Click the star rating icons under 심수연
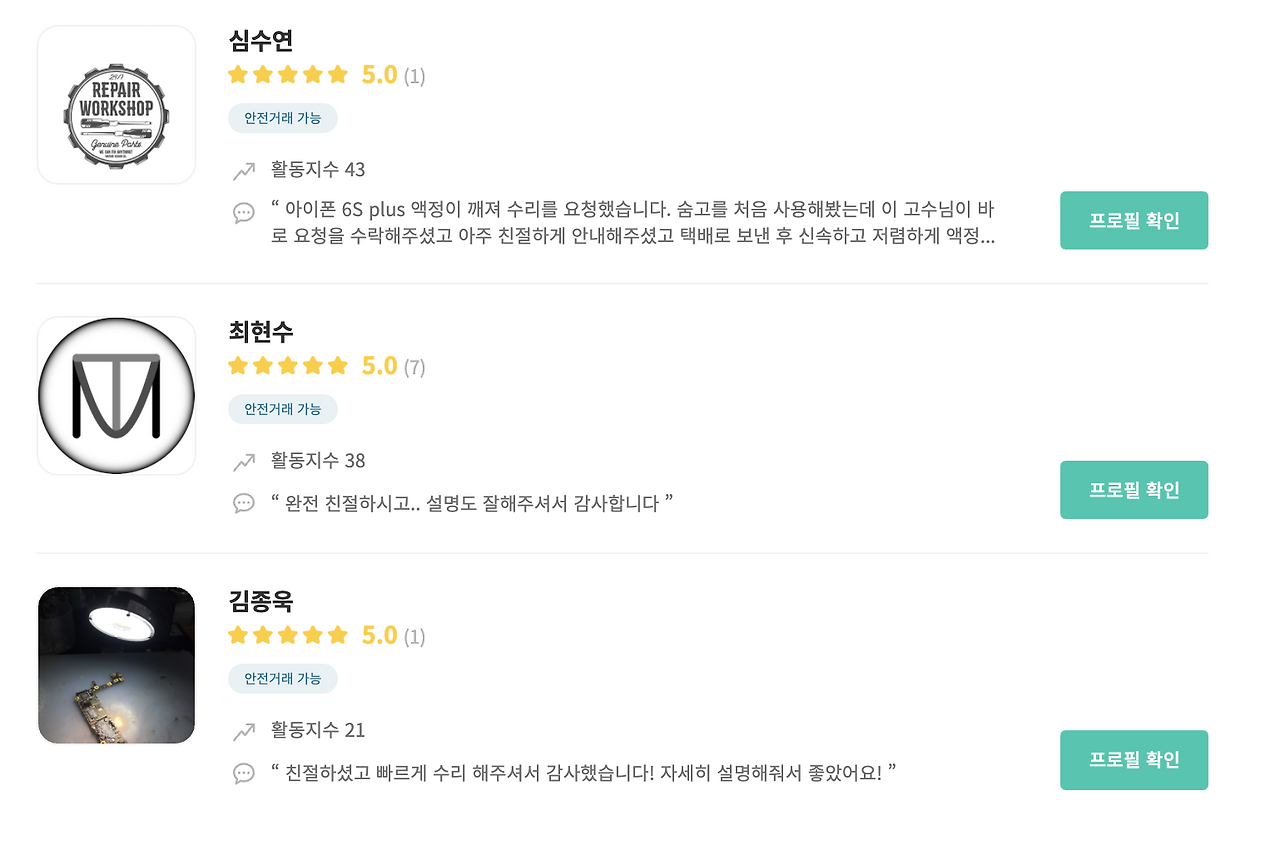 (x=288, y=75)
